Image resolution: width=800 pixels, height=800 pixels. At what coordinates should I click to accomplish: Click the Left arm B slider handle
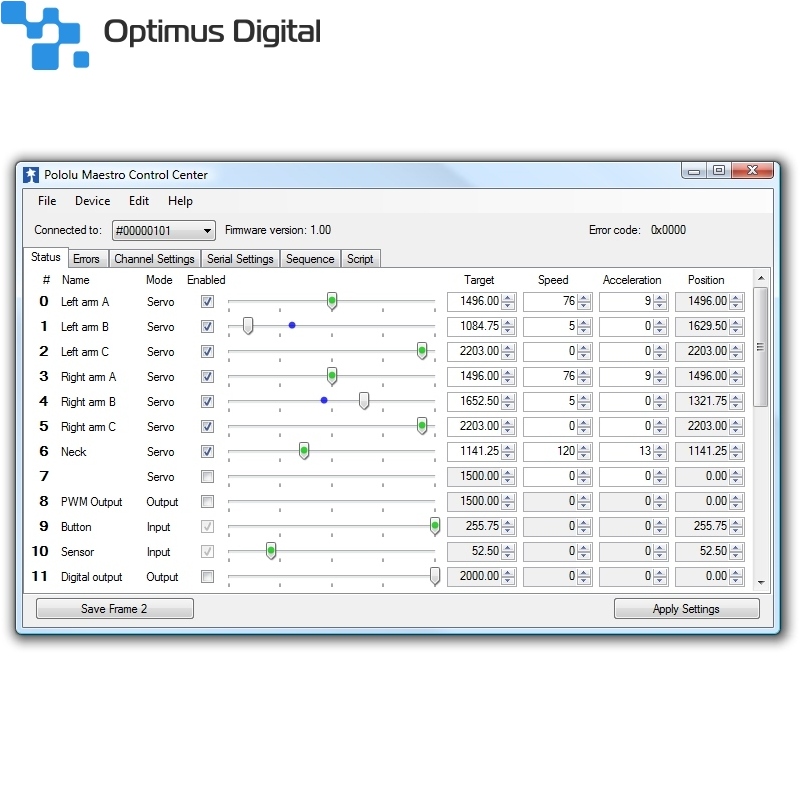(x=248, y=326)
